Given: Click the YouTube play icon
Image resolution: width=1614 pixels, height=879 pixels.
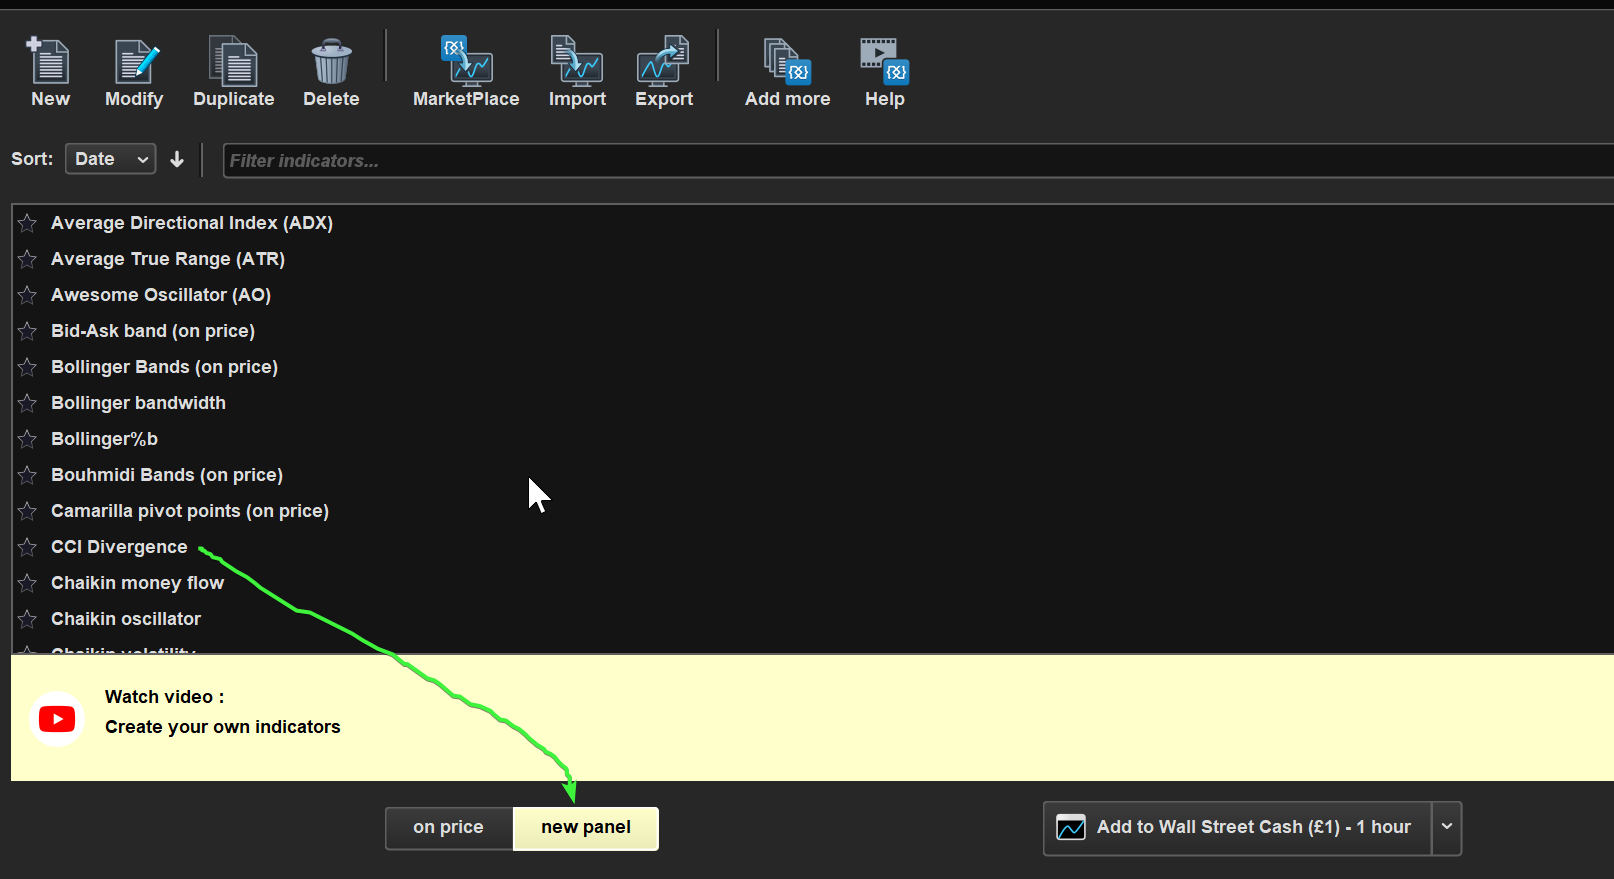Looking at the screenshot, I should click(x=57, y=719).
